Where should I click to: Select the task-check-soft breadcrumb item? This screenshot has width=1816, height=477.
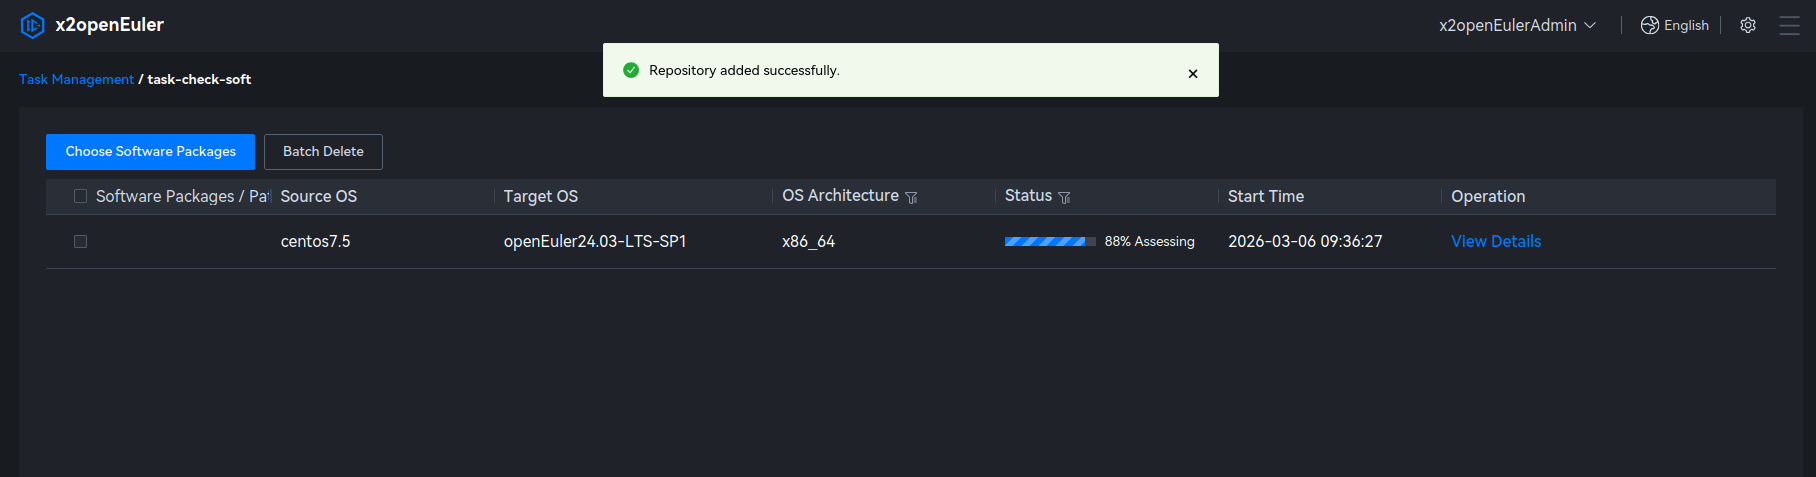[199, 79]
